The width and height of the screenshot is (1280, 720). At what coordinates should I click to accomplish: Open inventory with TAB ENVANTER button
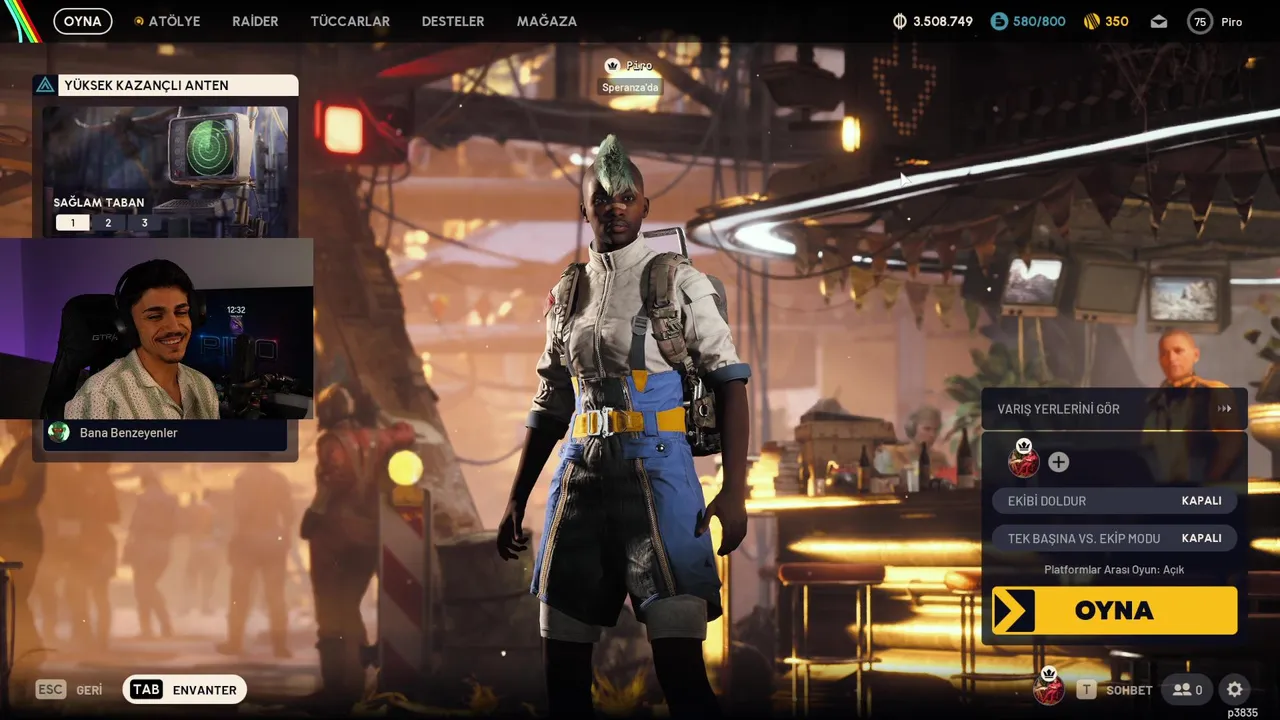[185, 690]
